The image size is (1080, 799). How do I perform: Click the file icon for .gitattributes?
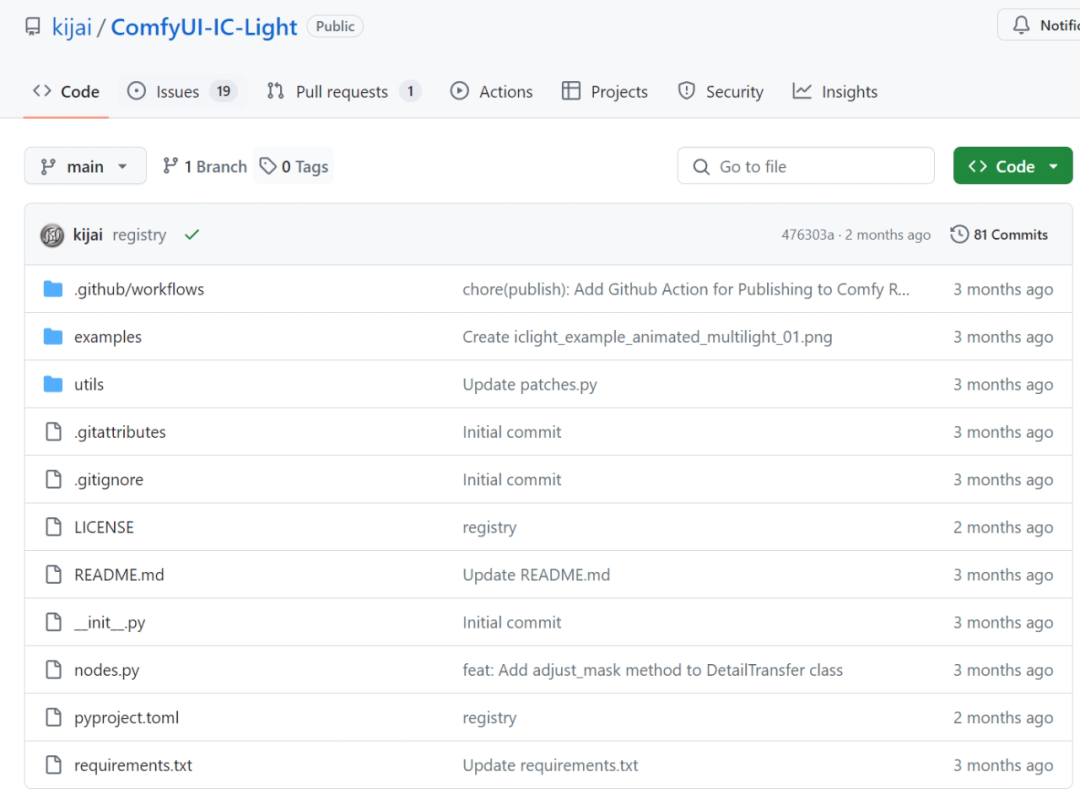[53, 432]
